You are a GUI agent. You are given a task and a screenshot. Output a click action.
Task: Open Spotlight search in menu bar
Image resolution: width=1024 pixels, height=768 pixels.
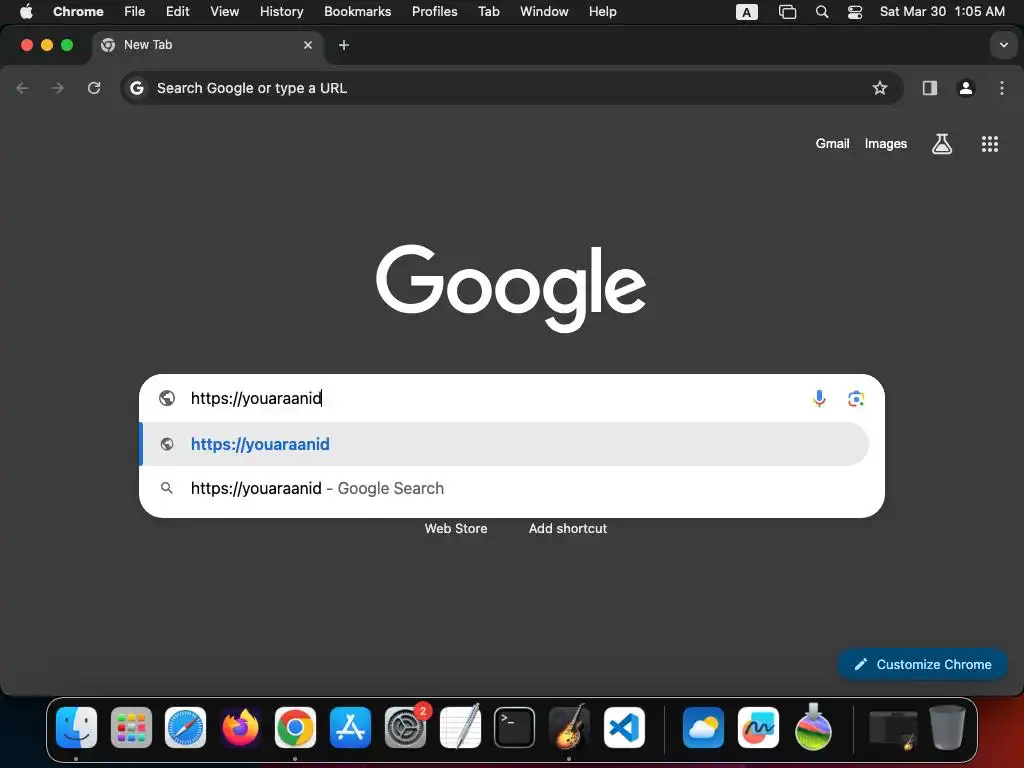coord(822,12)
